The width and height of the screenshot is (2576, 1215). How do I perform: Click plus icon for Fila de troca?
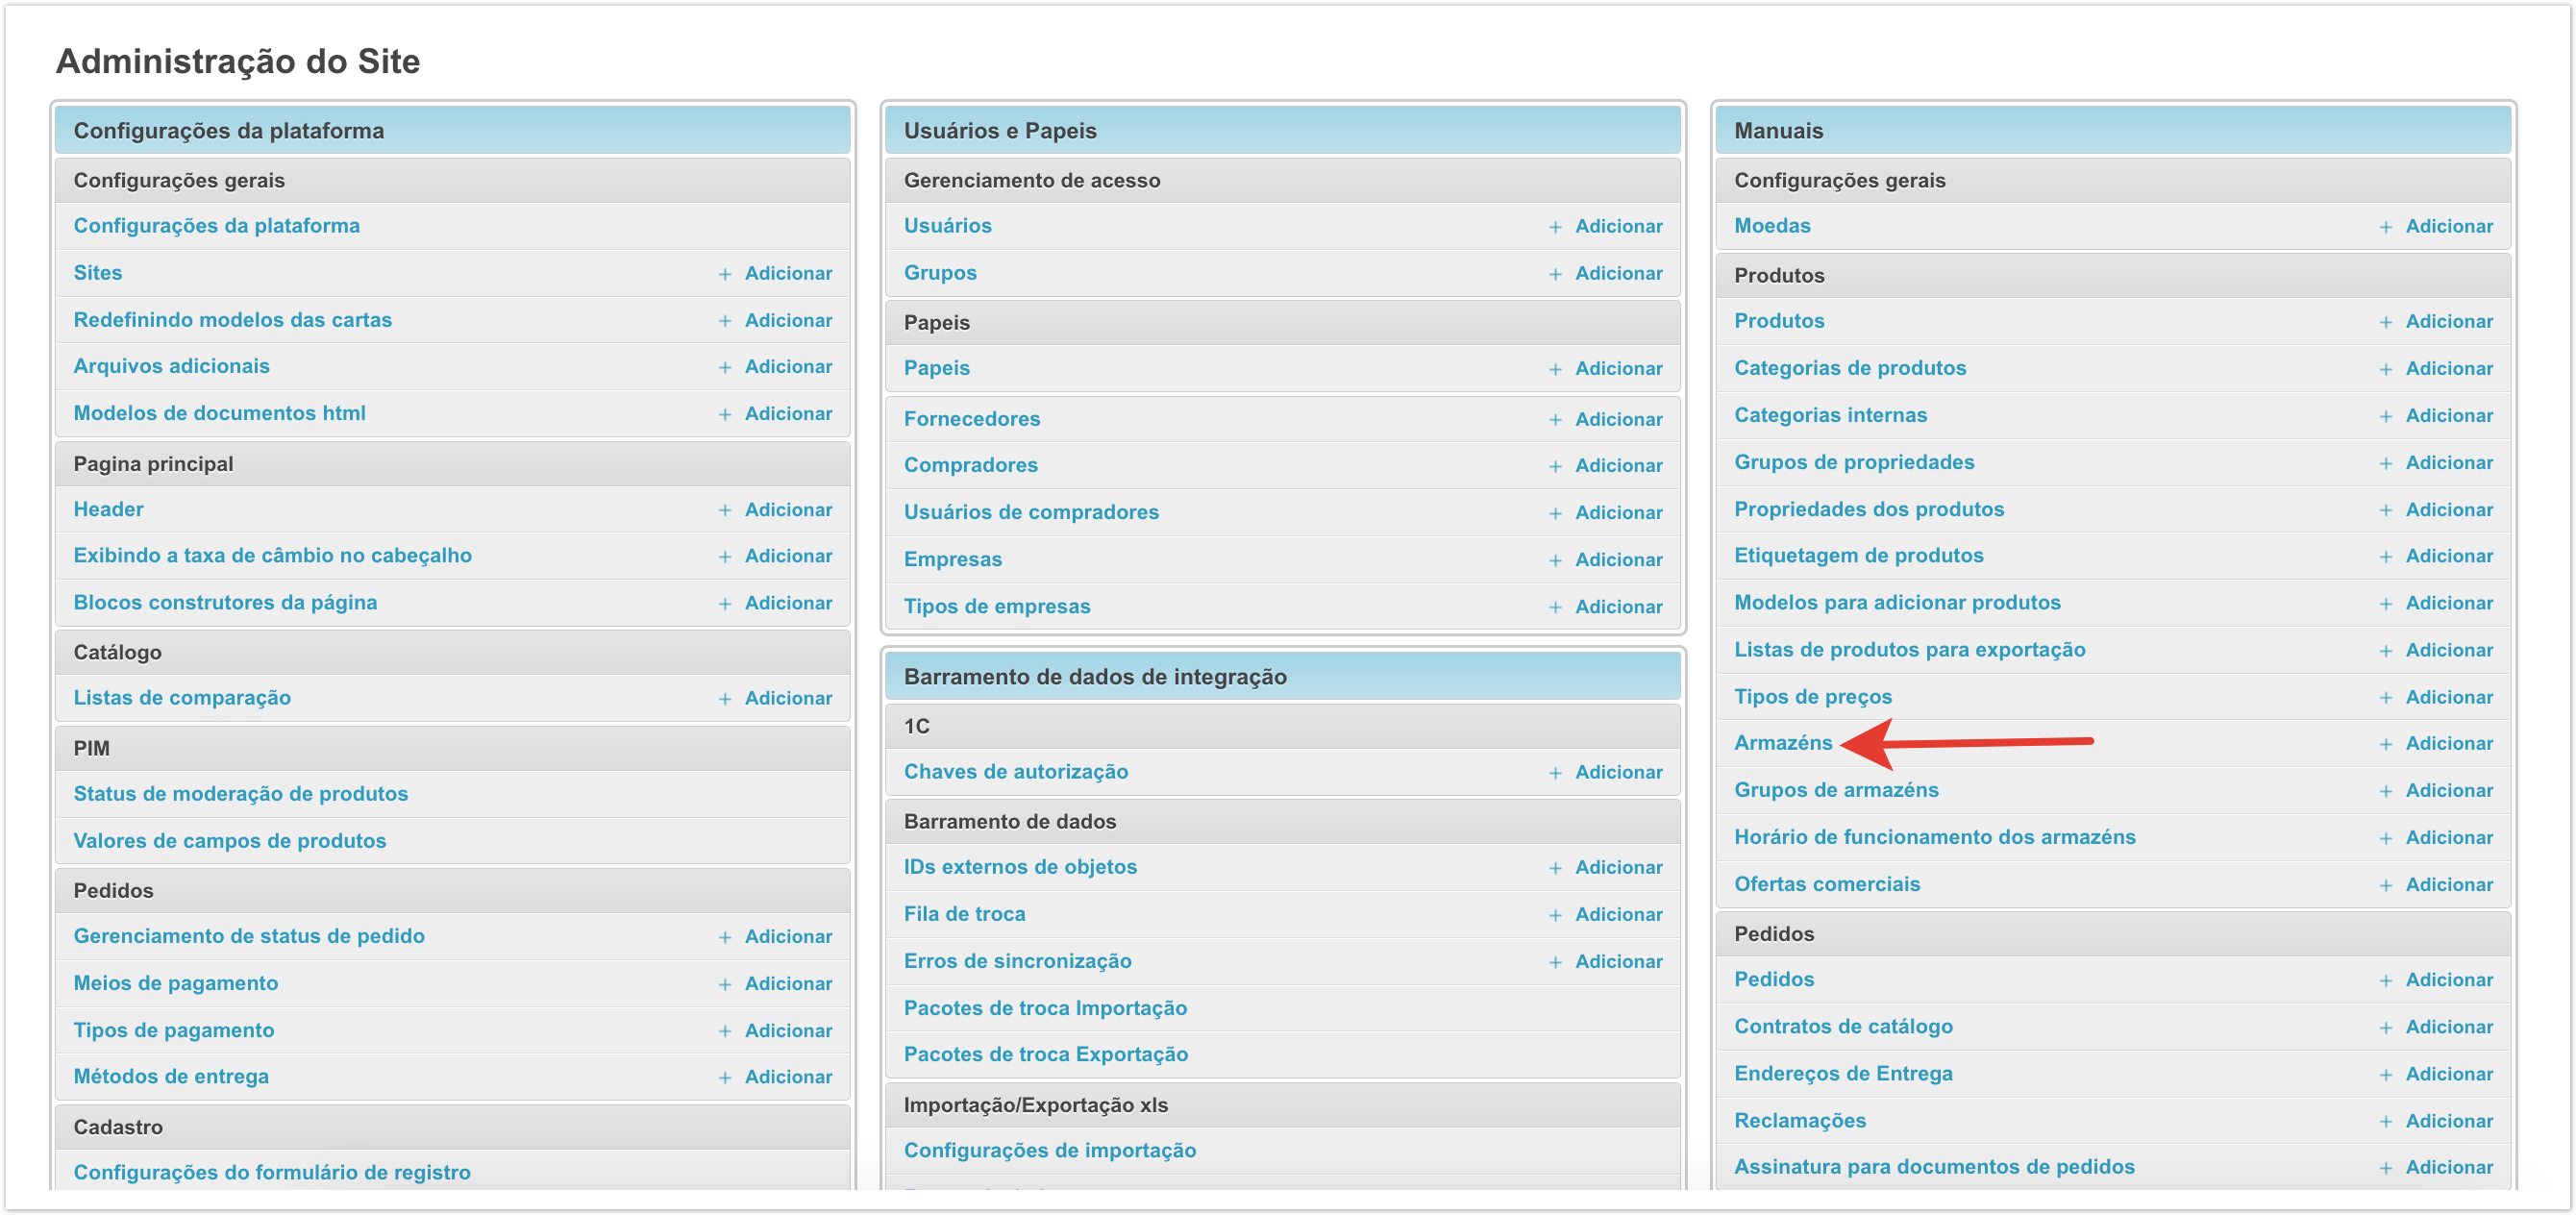[x=1555, y=915]
